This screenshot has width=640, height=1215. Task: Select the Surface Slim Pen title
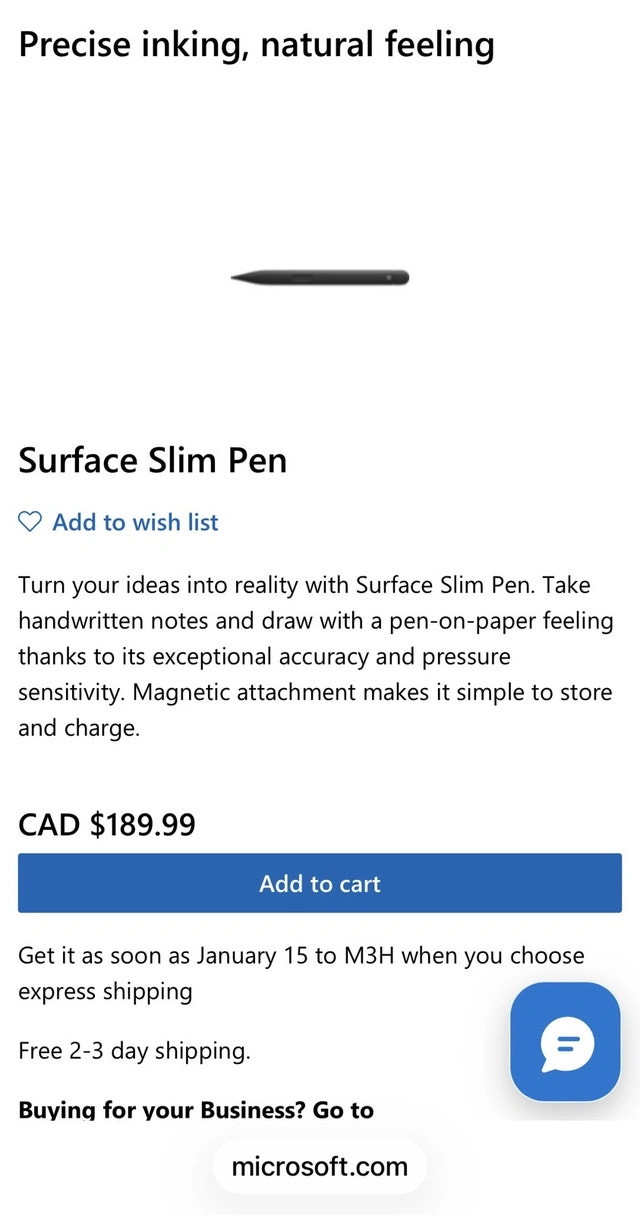tap(153, 460)
